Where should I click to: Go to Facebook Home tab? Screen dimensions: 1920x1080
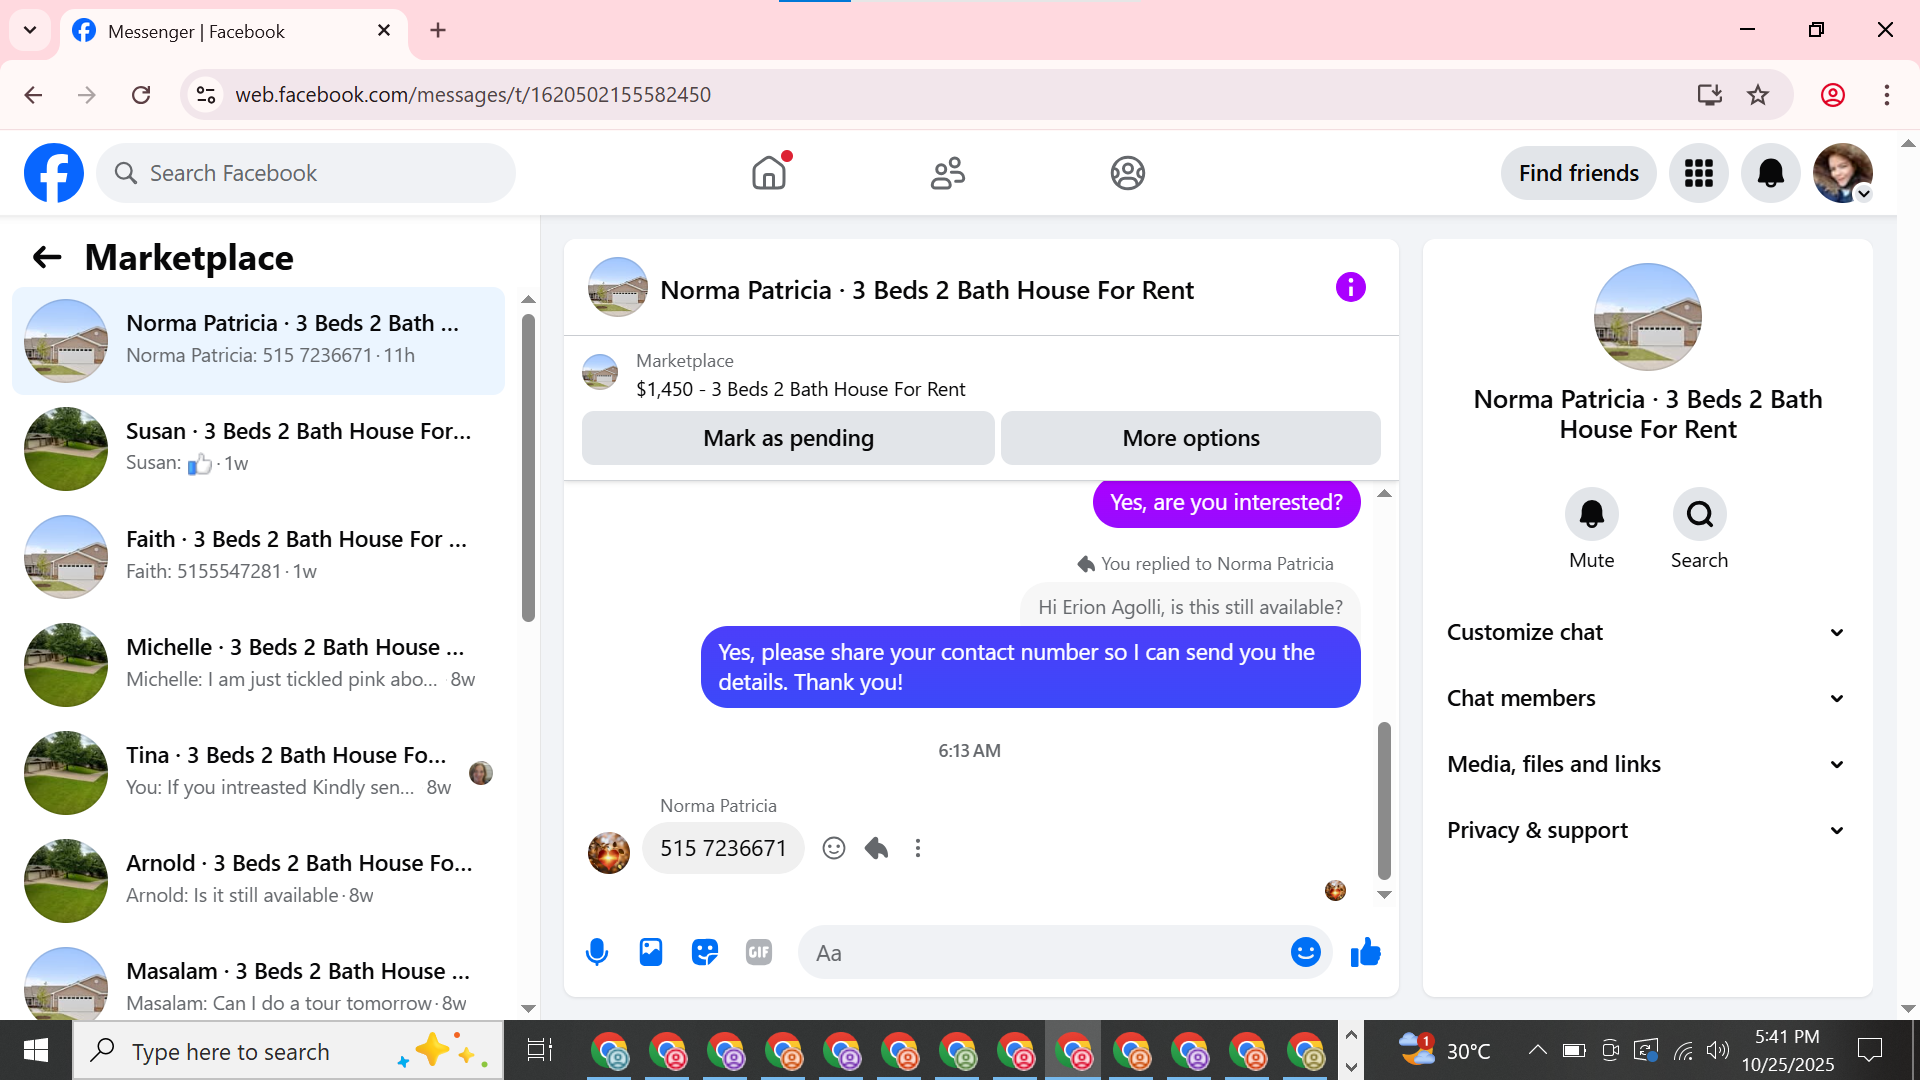(769, 173)
